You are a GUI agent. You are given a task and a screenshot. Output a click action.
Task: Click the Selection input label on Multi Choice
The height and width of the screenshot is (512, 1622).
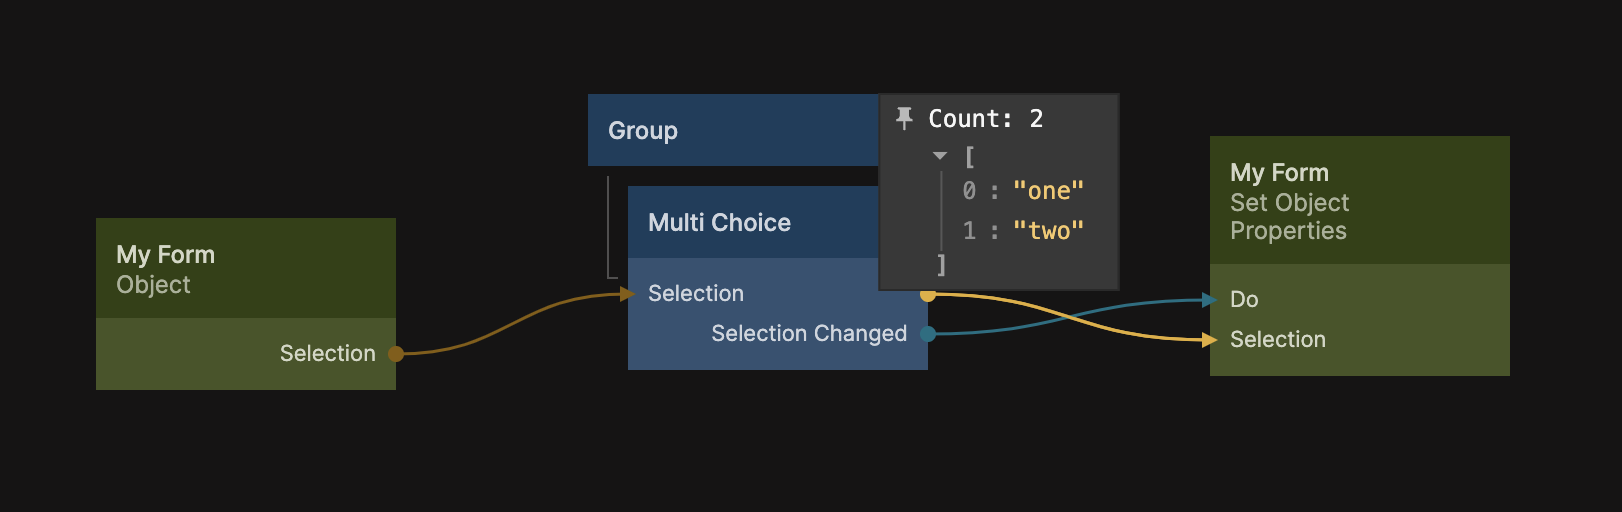click(x=696, y=293)
